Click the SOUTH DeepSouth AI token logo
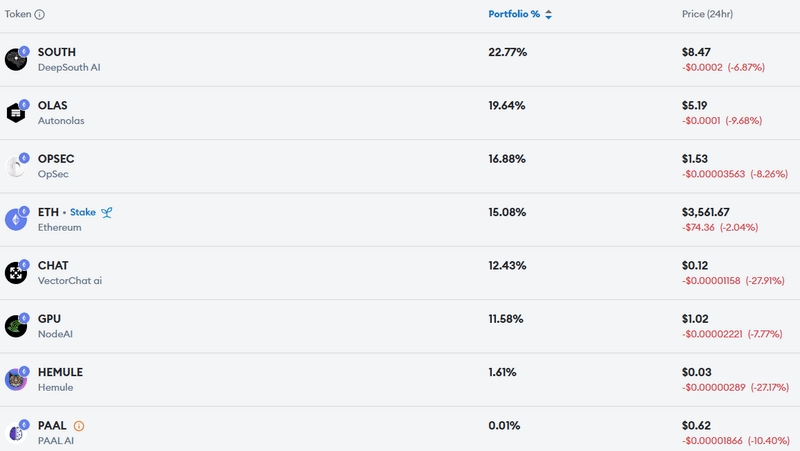The width and height of the screenshot is (800, 451). coord(16,60)
